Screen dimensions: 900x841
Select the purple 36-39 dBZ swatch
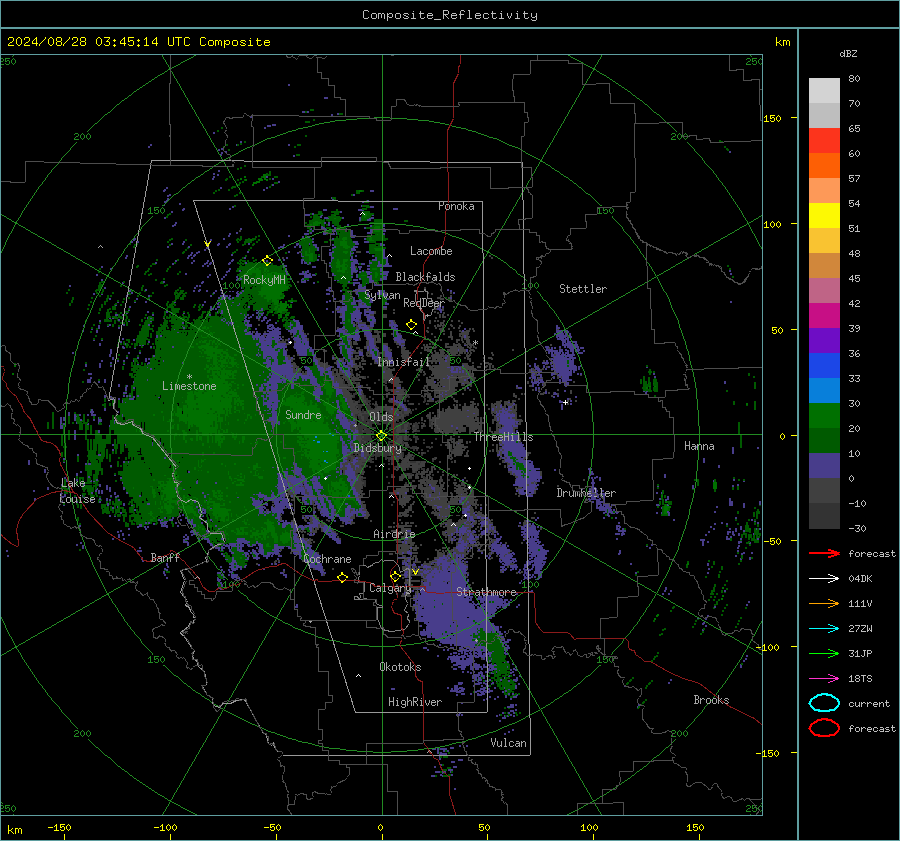click(824, 341)
